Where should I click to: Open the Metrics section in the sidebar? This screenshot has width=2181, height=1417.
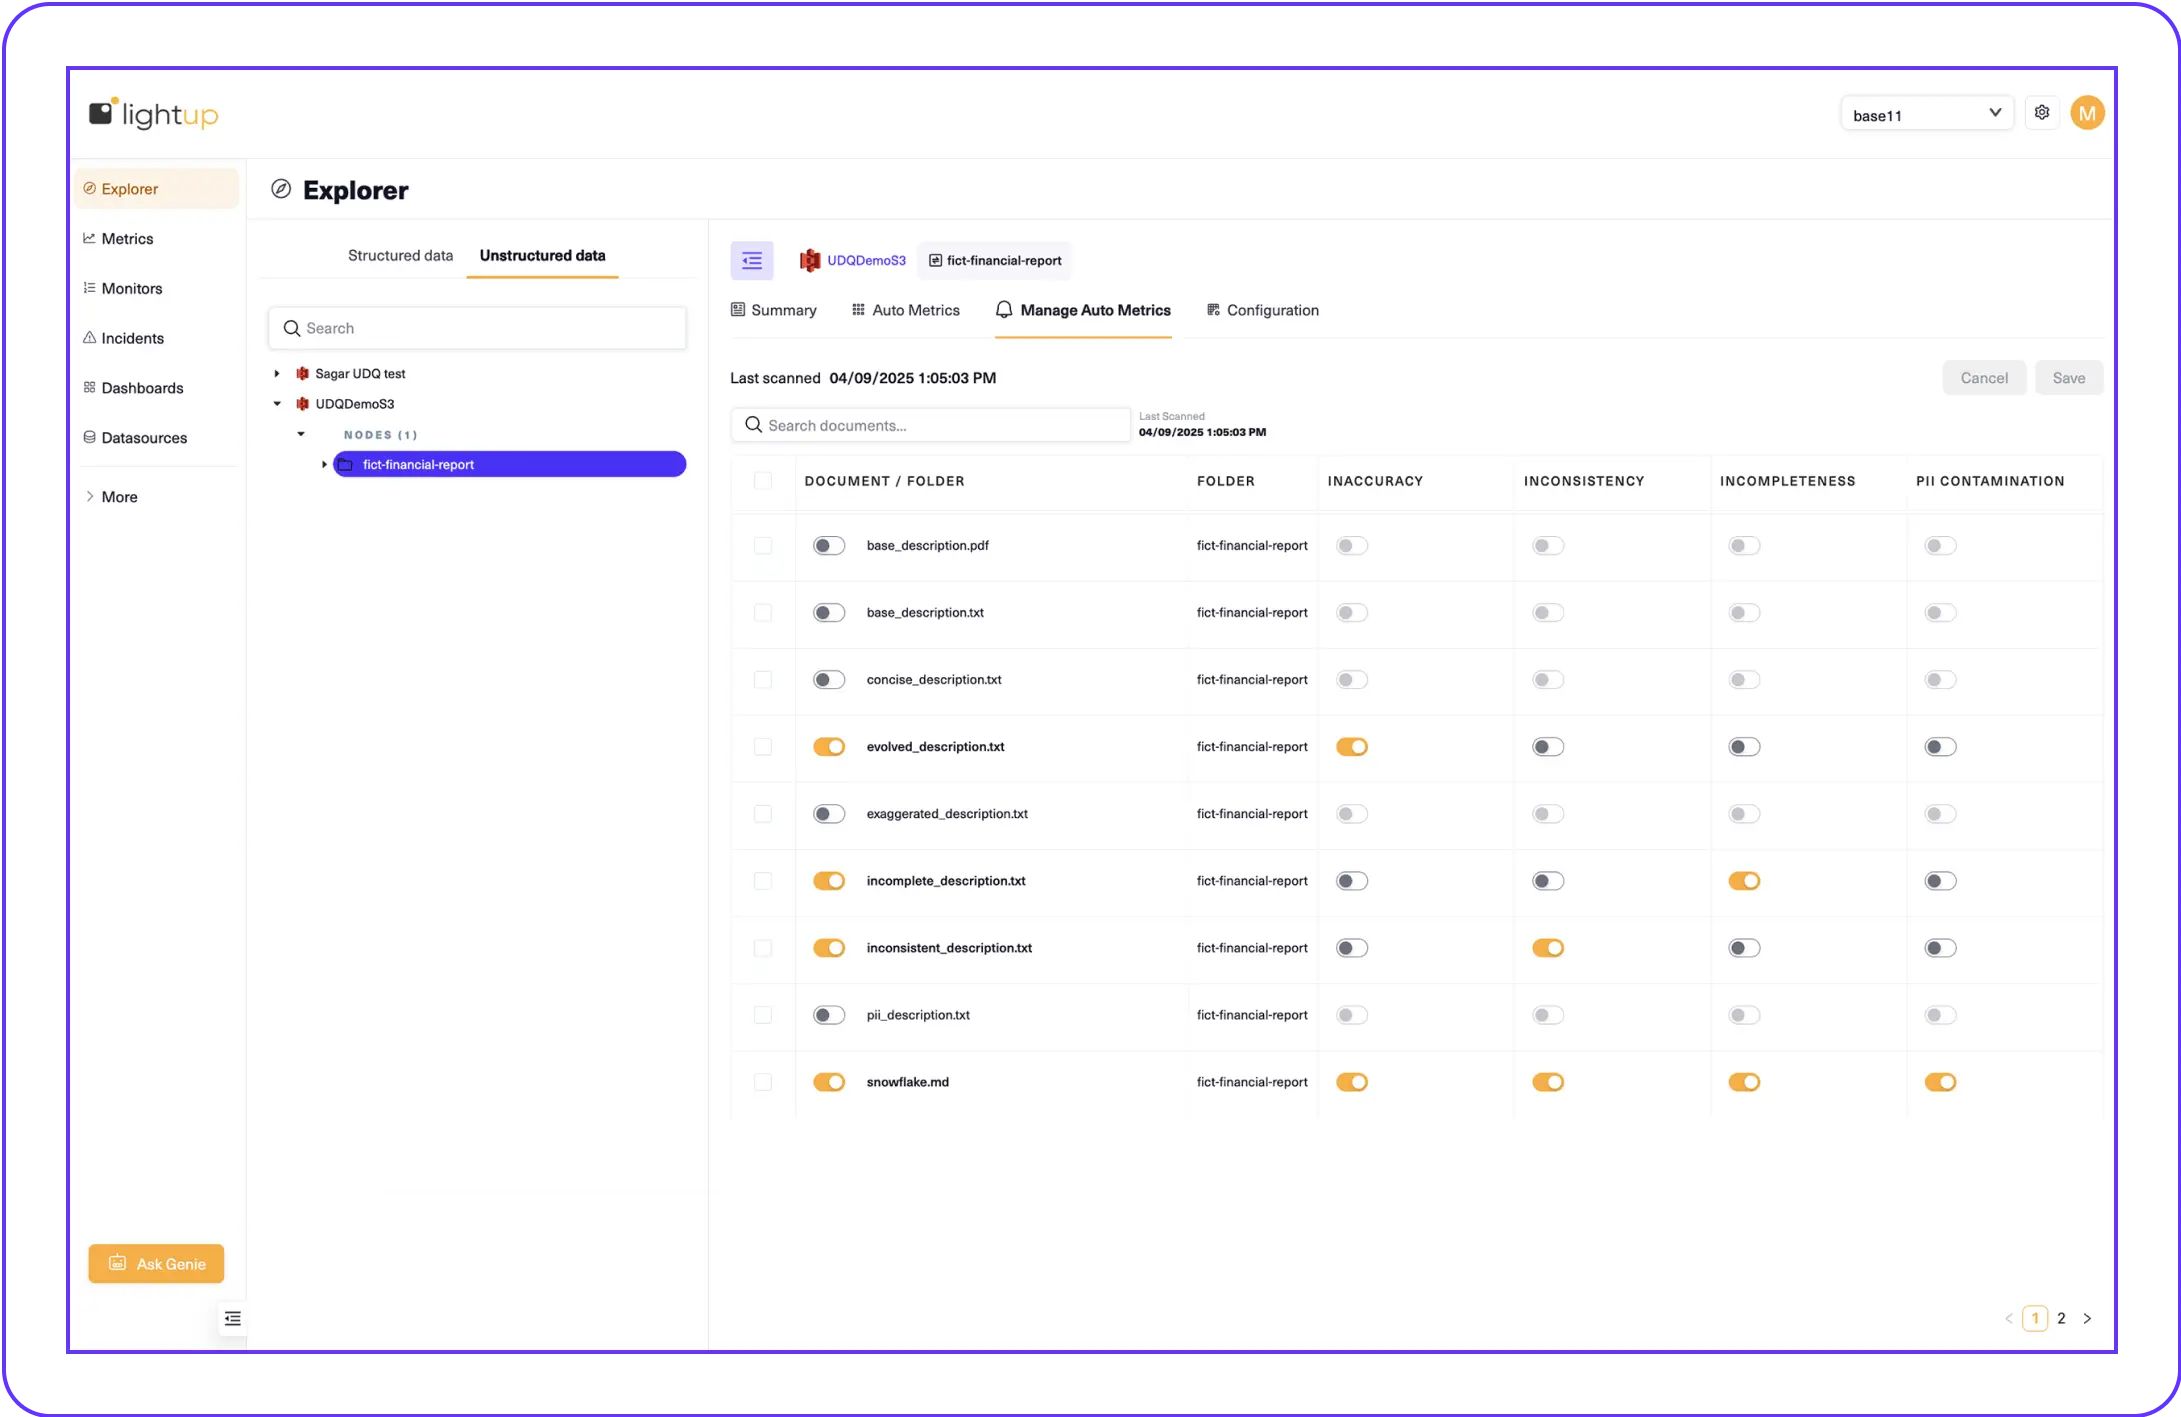(127, 238)
